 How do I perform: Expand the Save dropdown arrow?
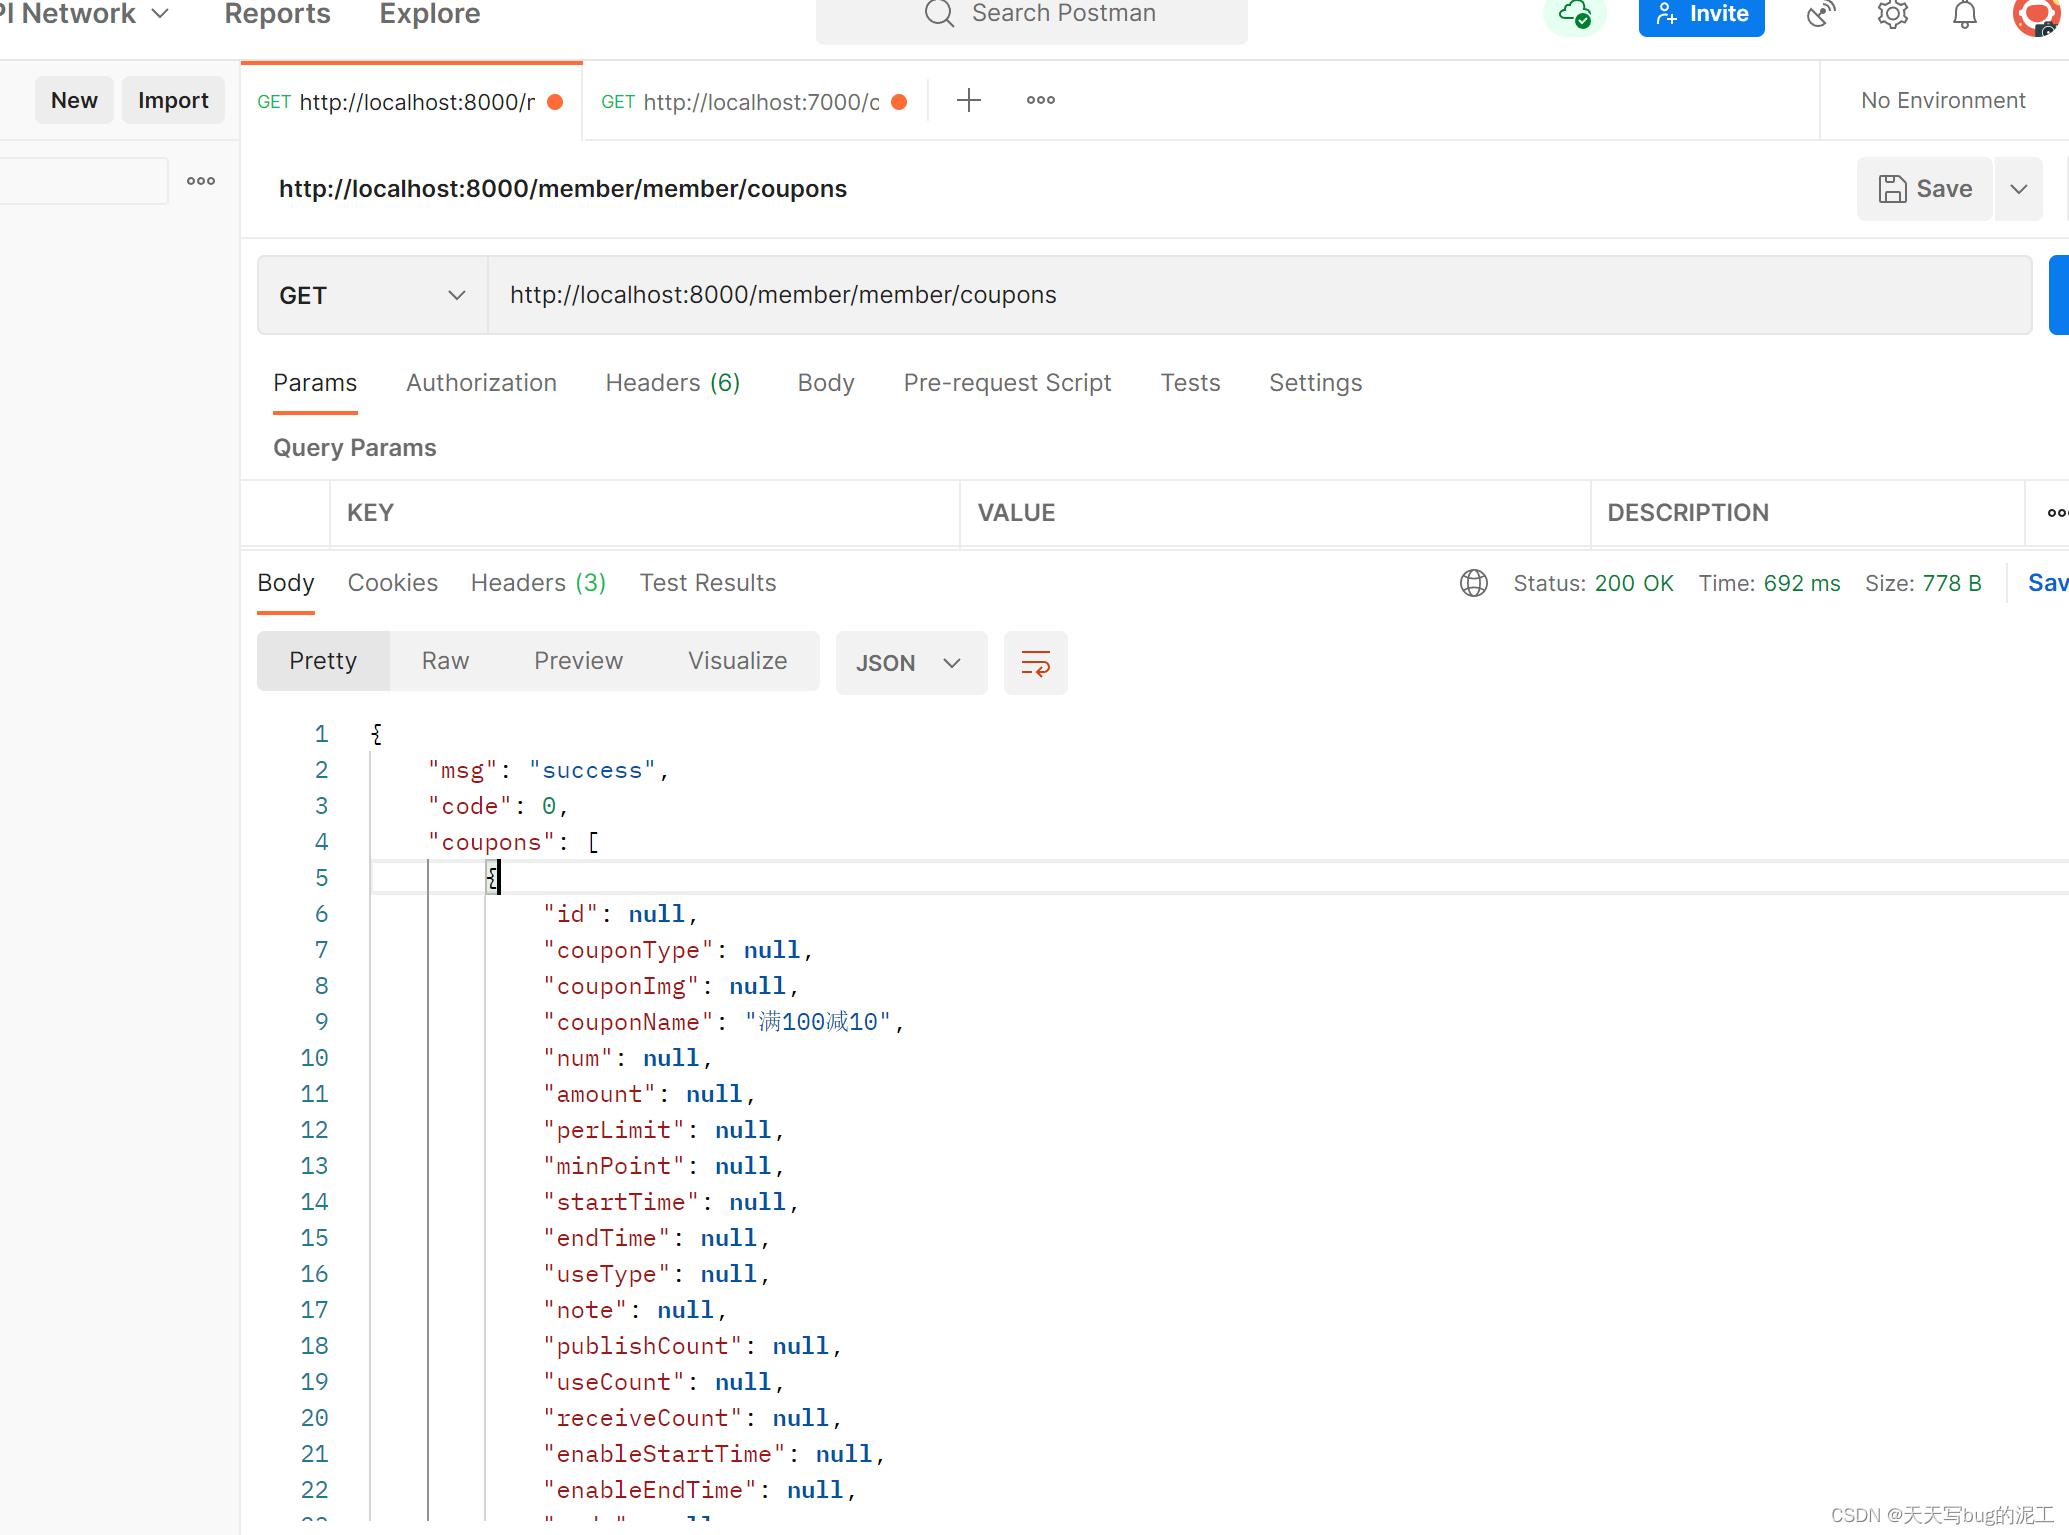click(x=2018, y=189)
